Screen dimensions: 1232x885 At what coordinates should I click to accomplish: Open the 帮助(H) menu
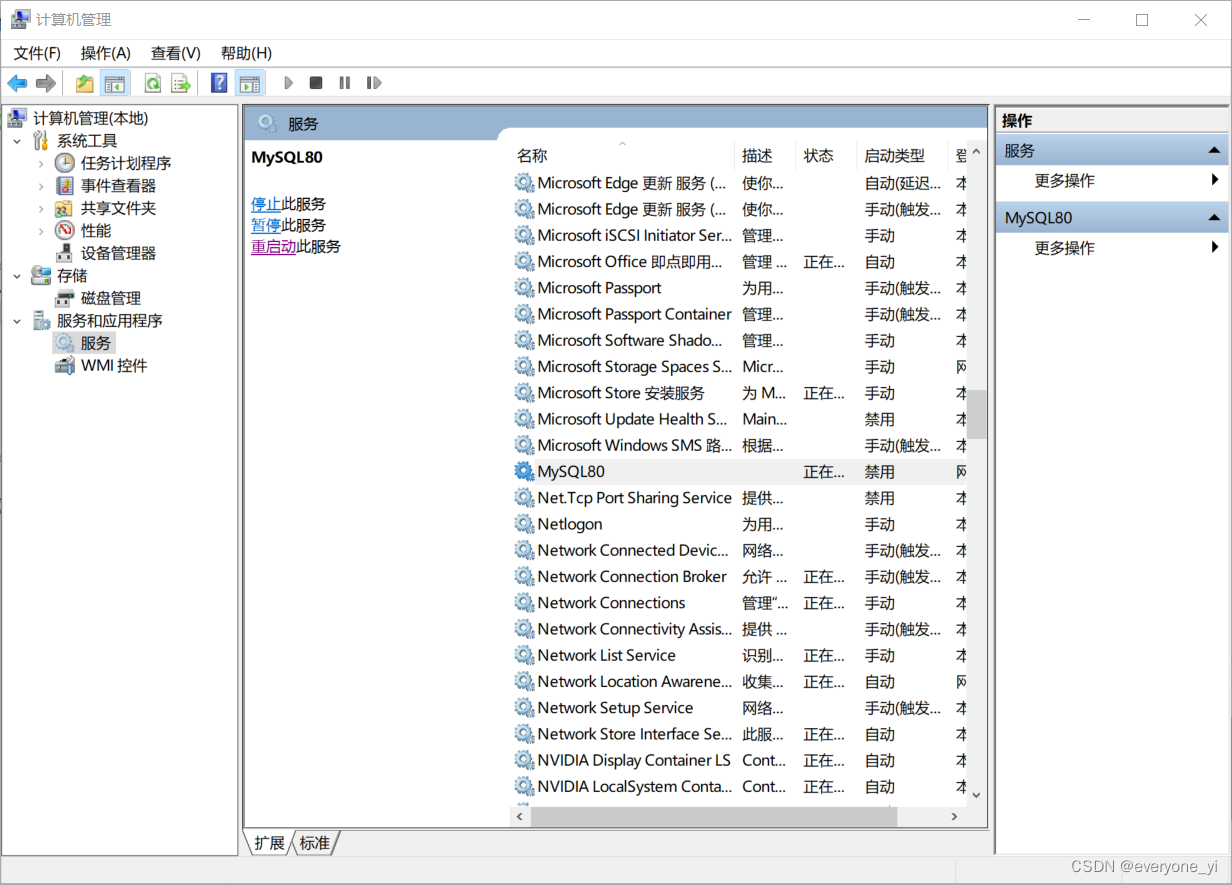(x=246, y=53)
